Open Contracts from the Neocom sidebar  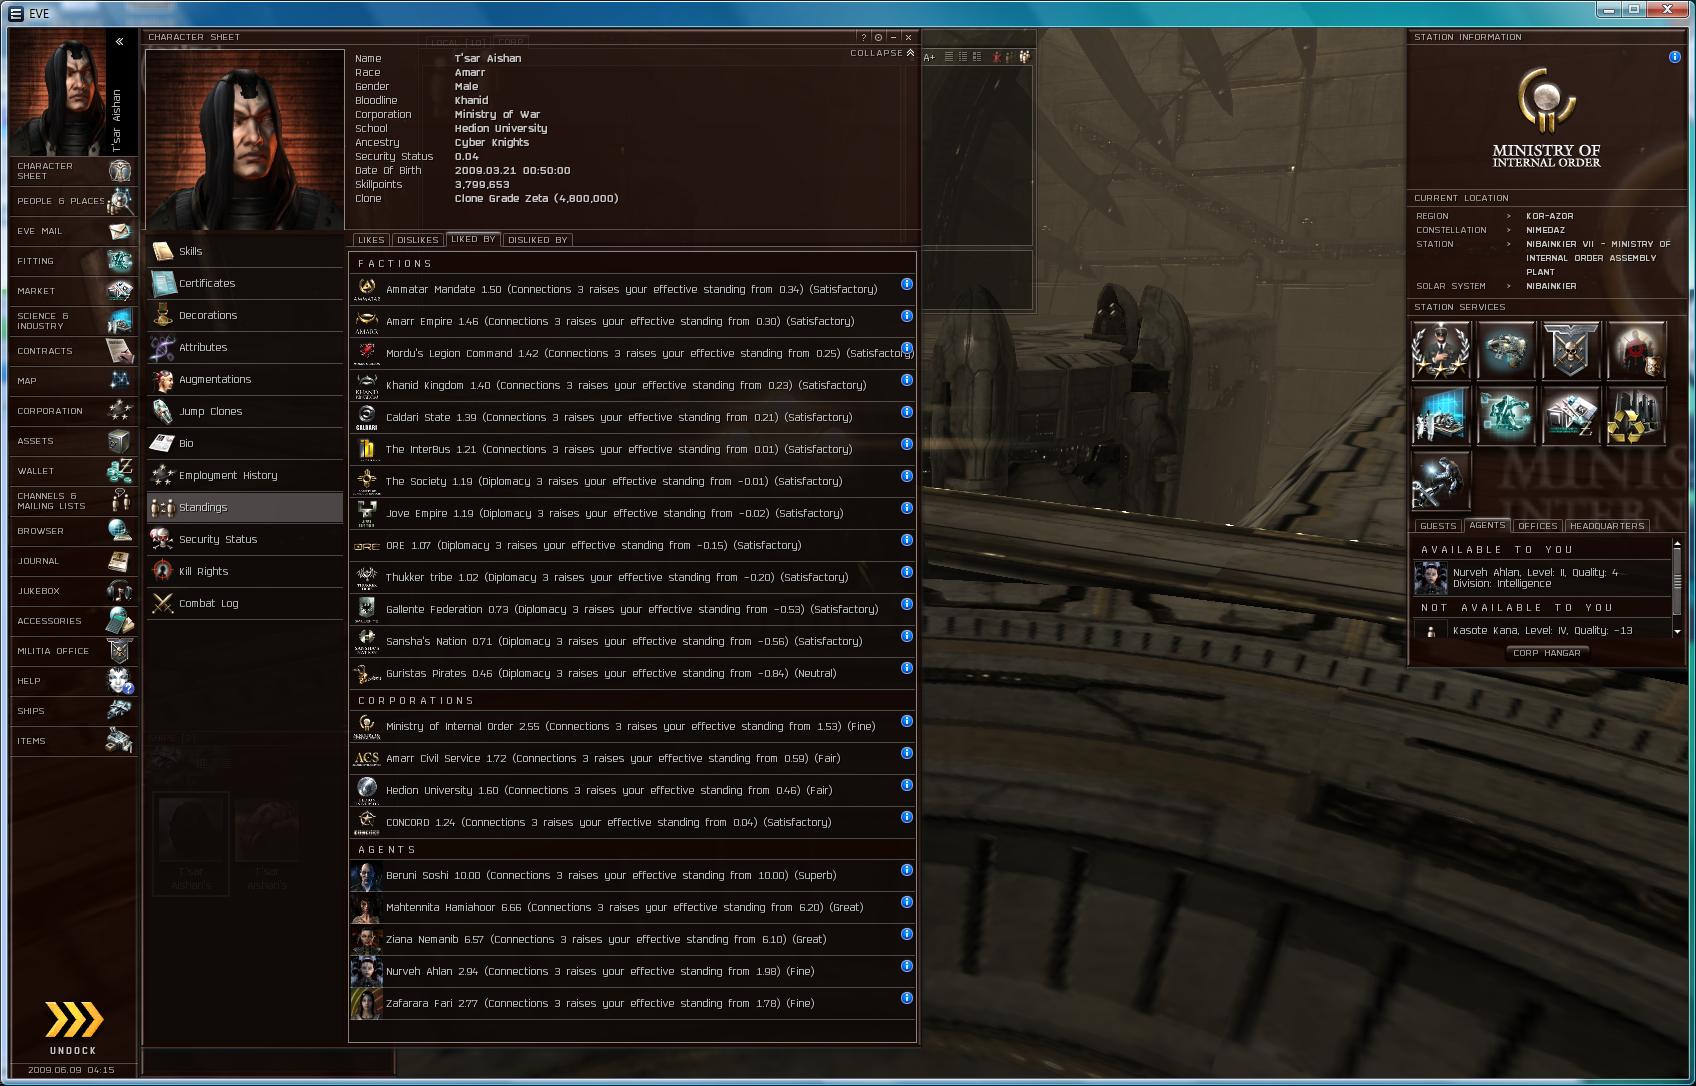[73, 351]
